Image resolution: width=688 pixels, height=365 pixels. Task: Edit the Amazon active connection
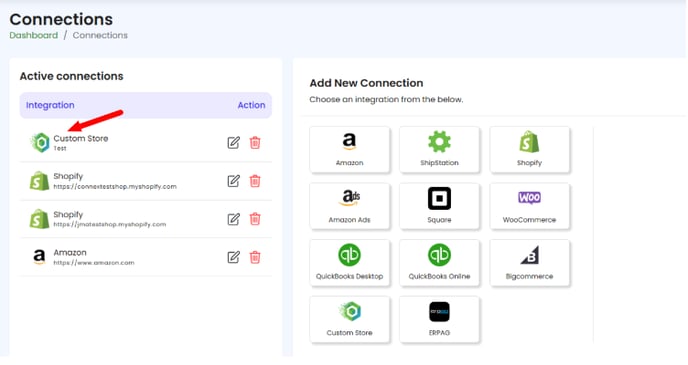tap(233, 257)
